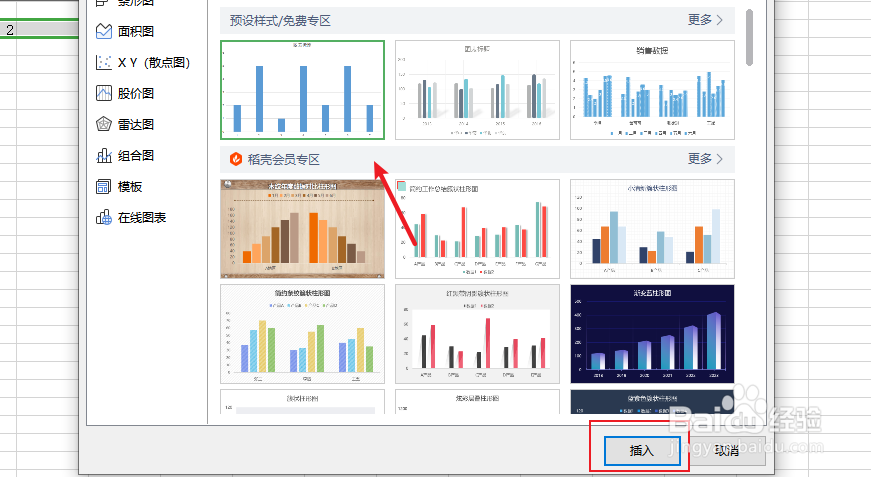Select the radar chart icon (雷达图)
The width and height of the screenshot is (871, 477).
(104, 124)
